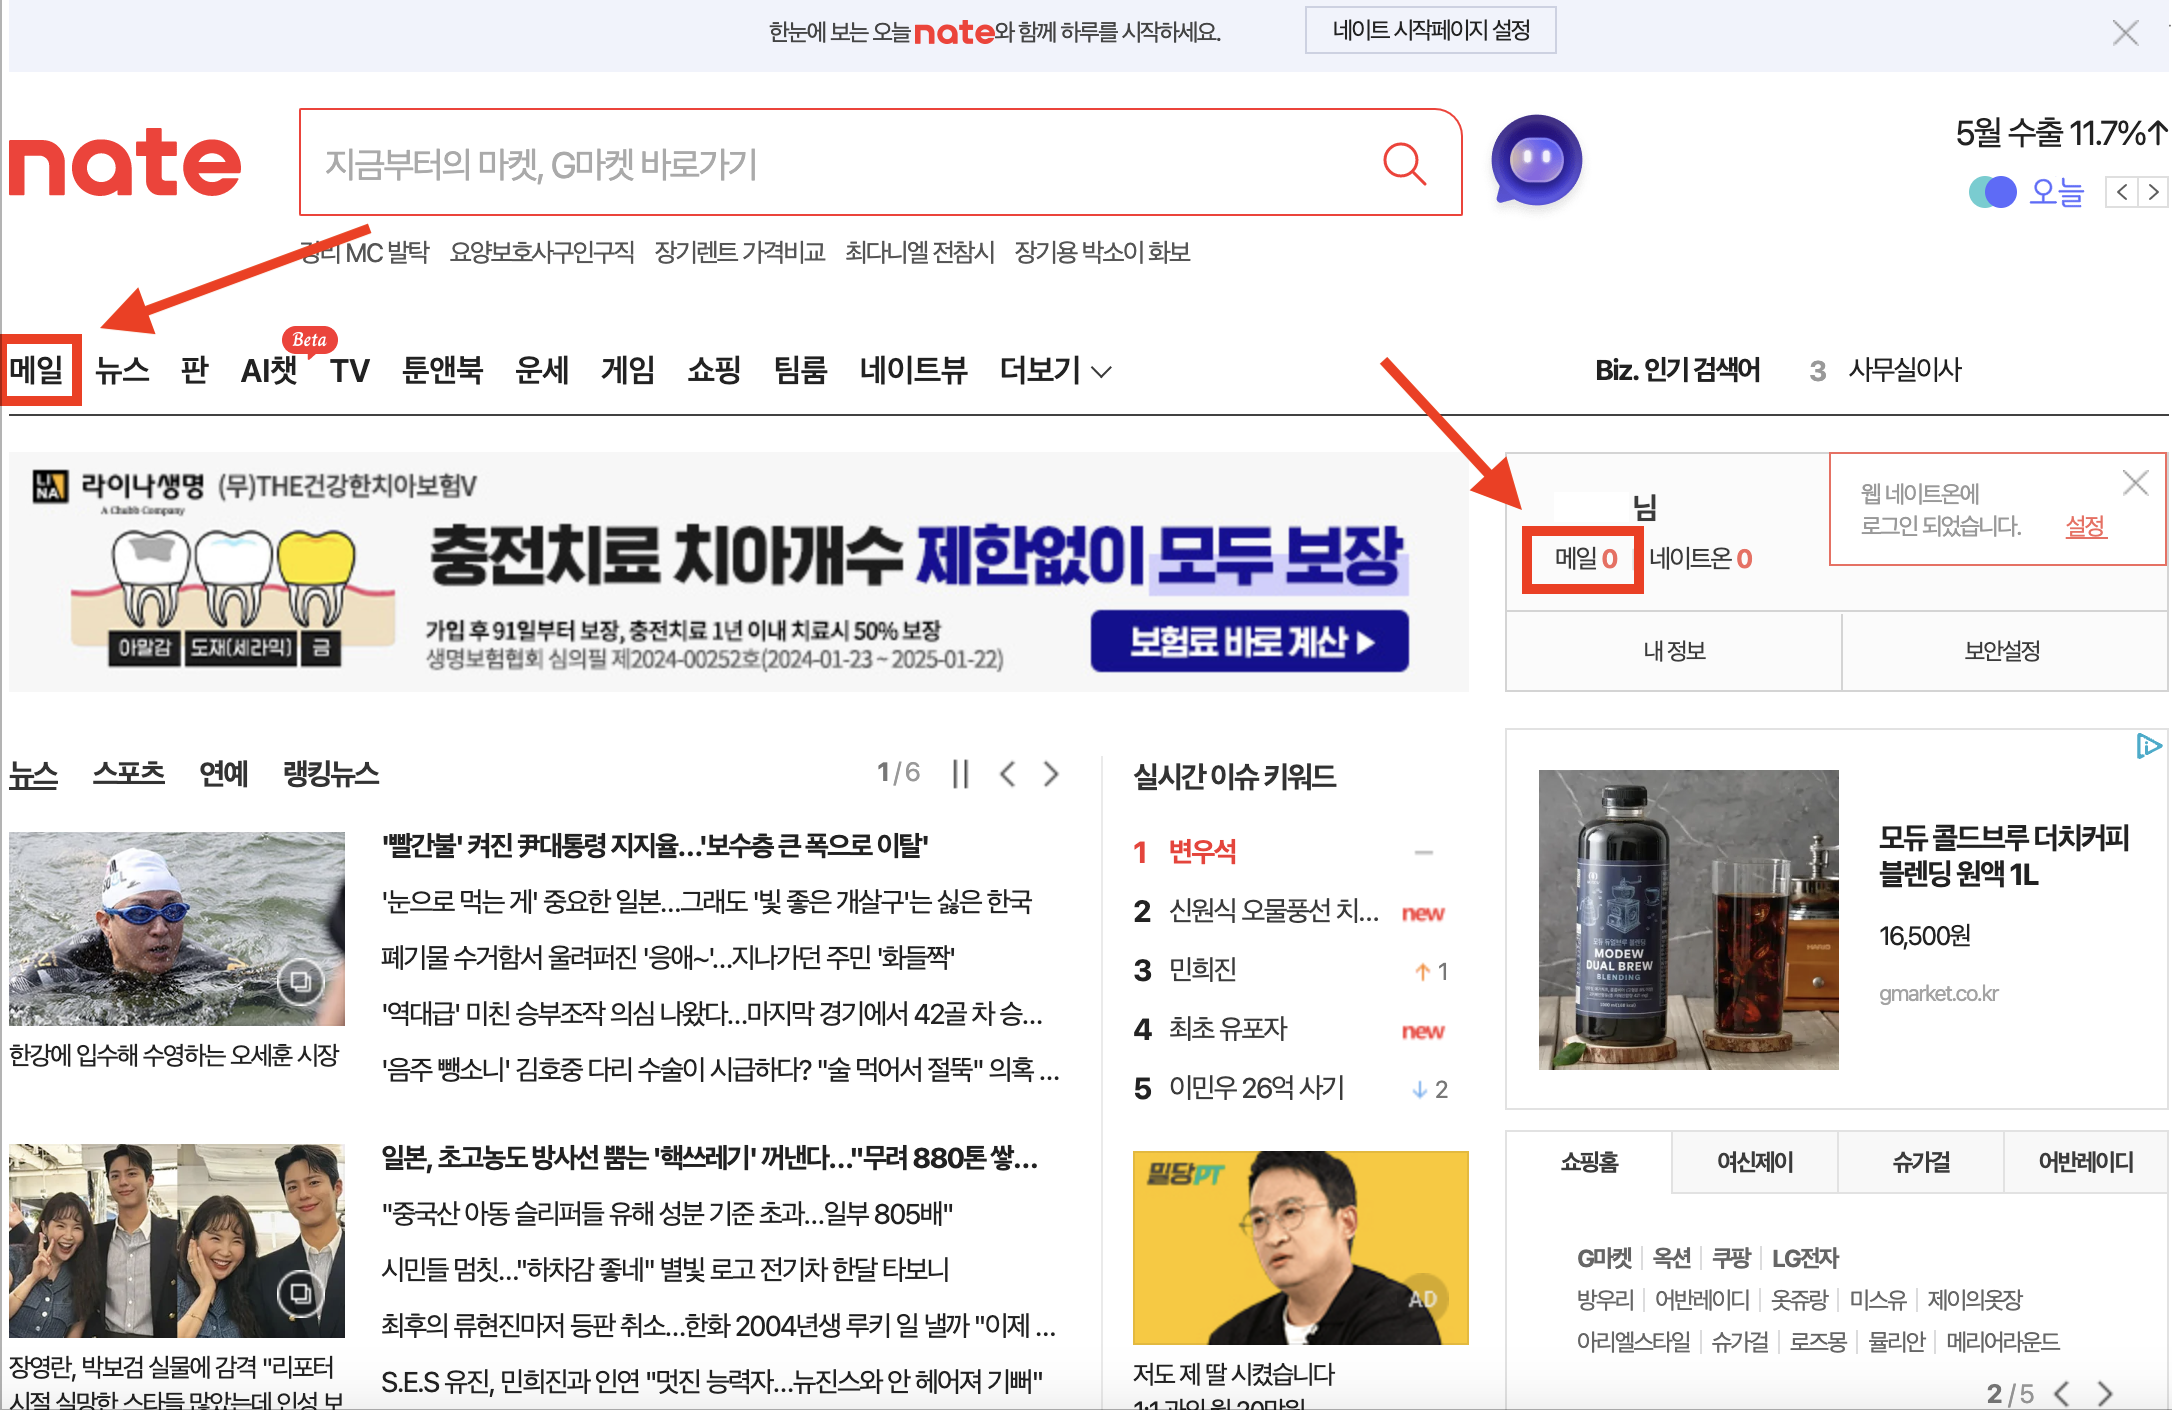Go to the next shopping ad page
Image resolution: width=2172 pixels, height=1410 pixels.
2105,1393
